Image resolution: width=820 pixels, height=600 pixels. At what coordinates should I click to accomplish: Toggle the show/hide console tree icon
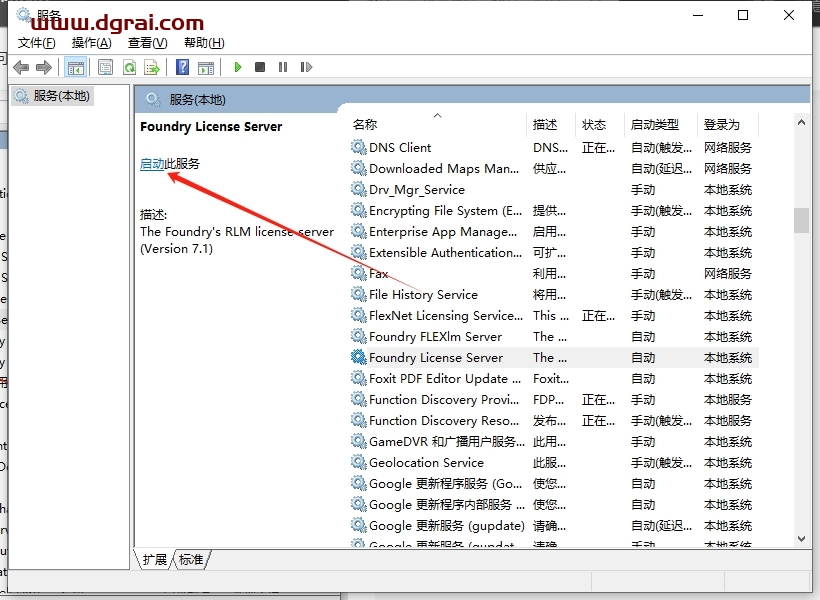(75, 67)
